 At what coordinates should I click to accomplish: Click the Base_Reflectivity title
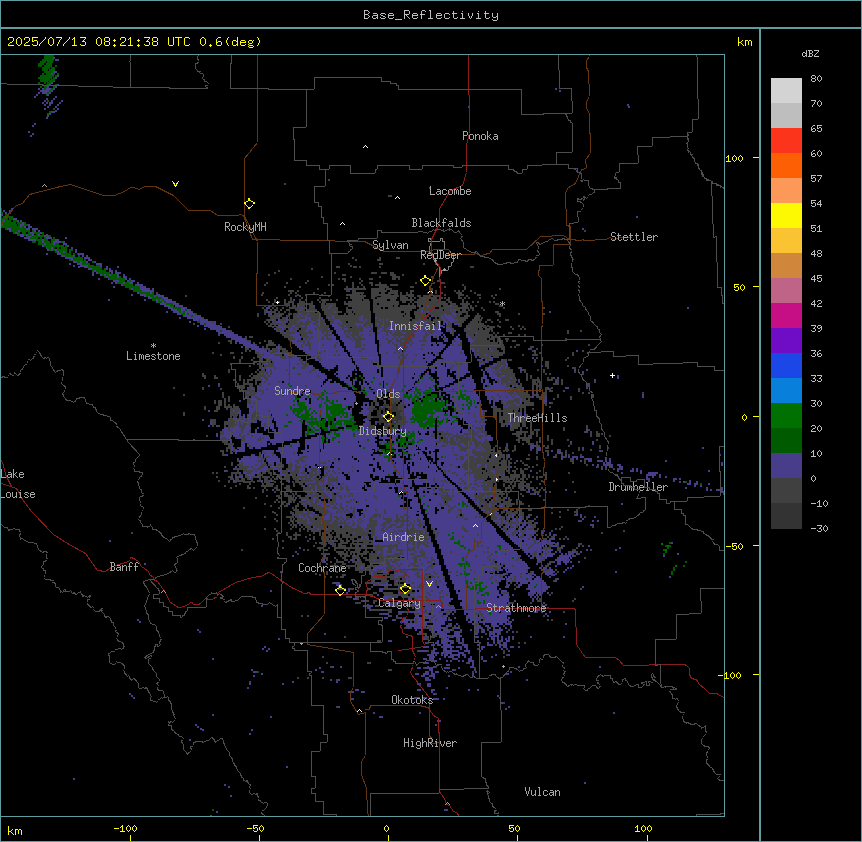[x=431, y=15]
